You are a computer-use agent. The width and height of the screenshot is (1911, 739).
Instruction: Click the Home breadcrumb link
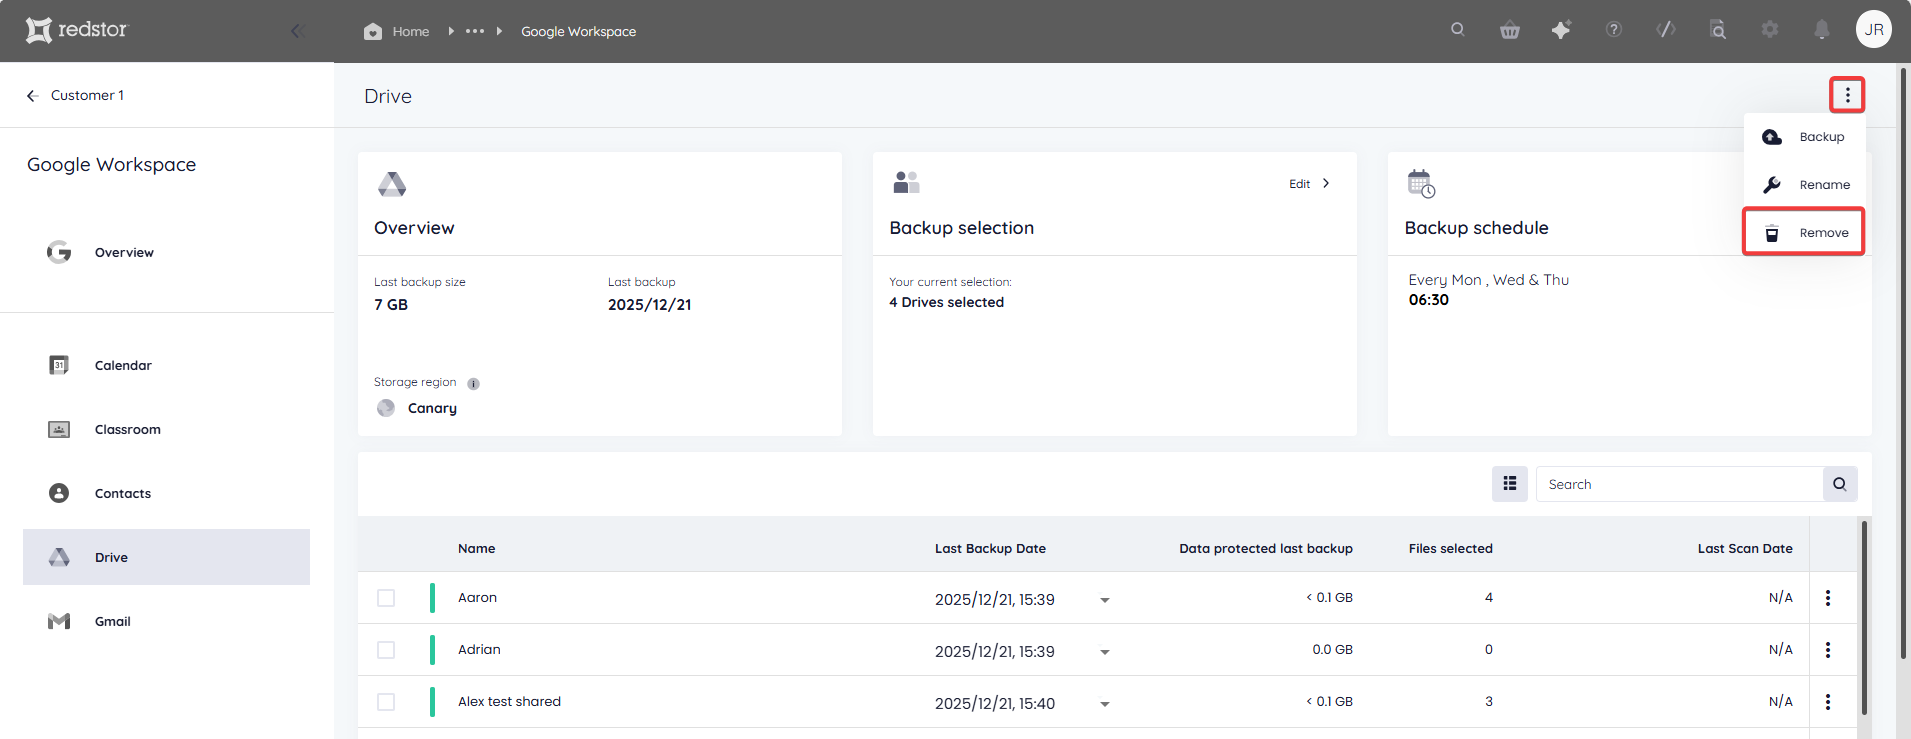coord(411,31)
